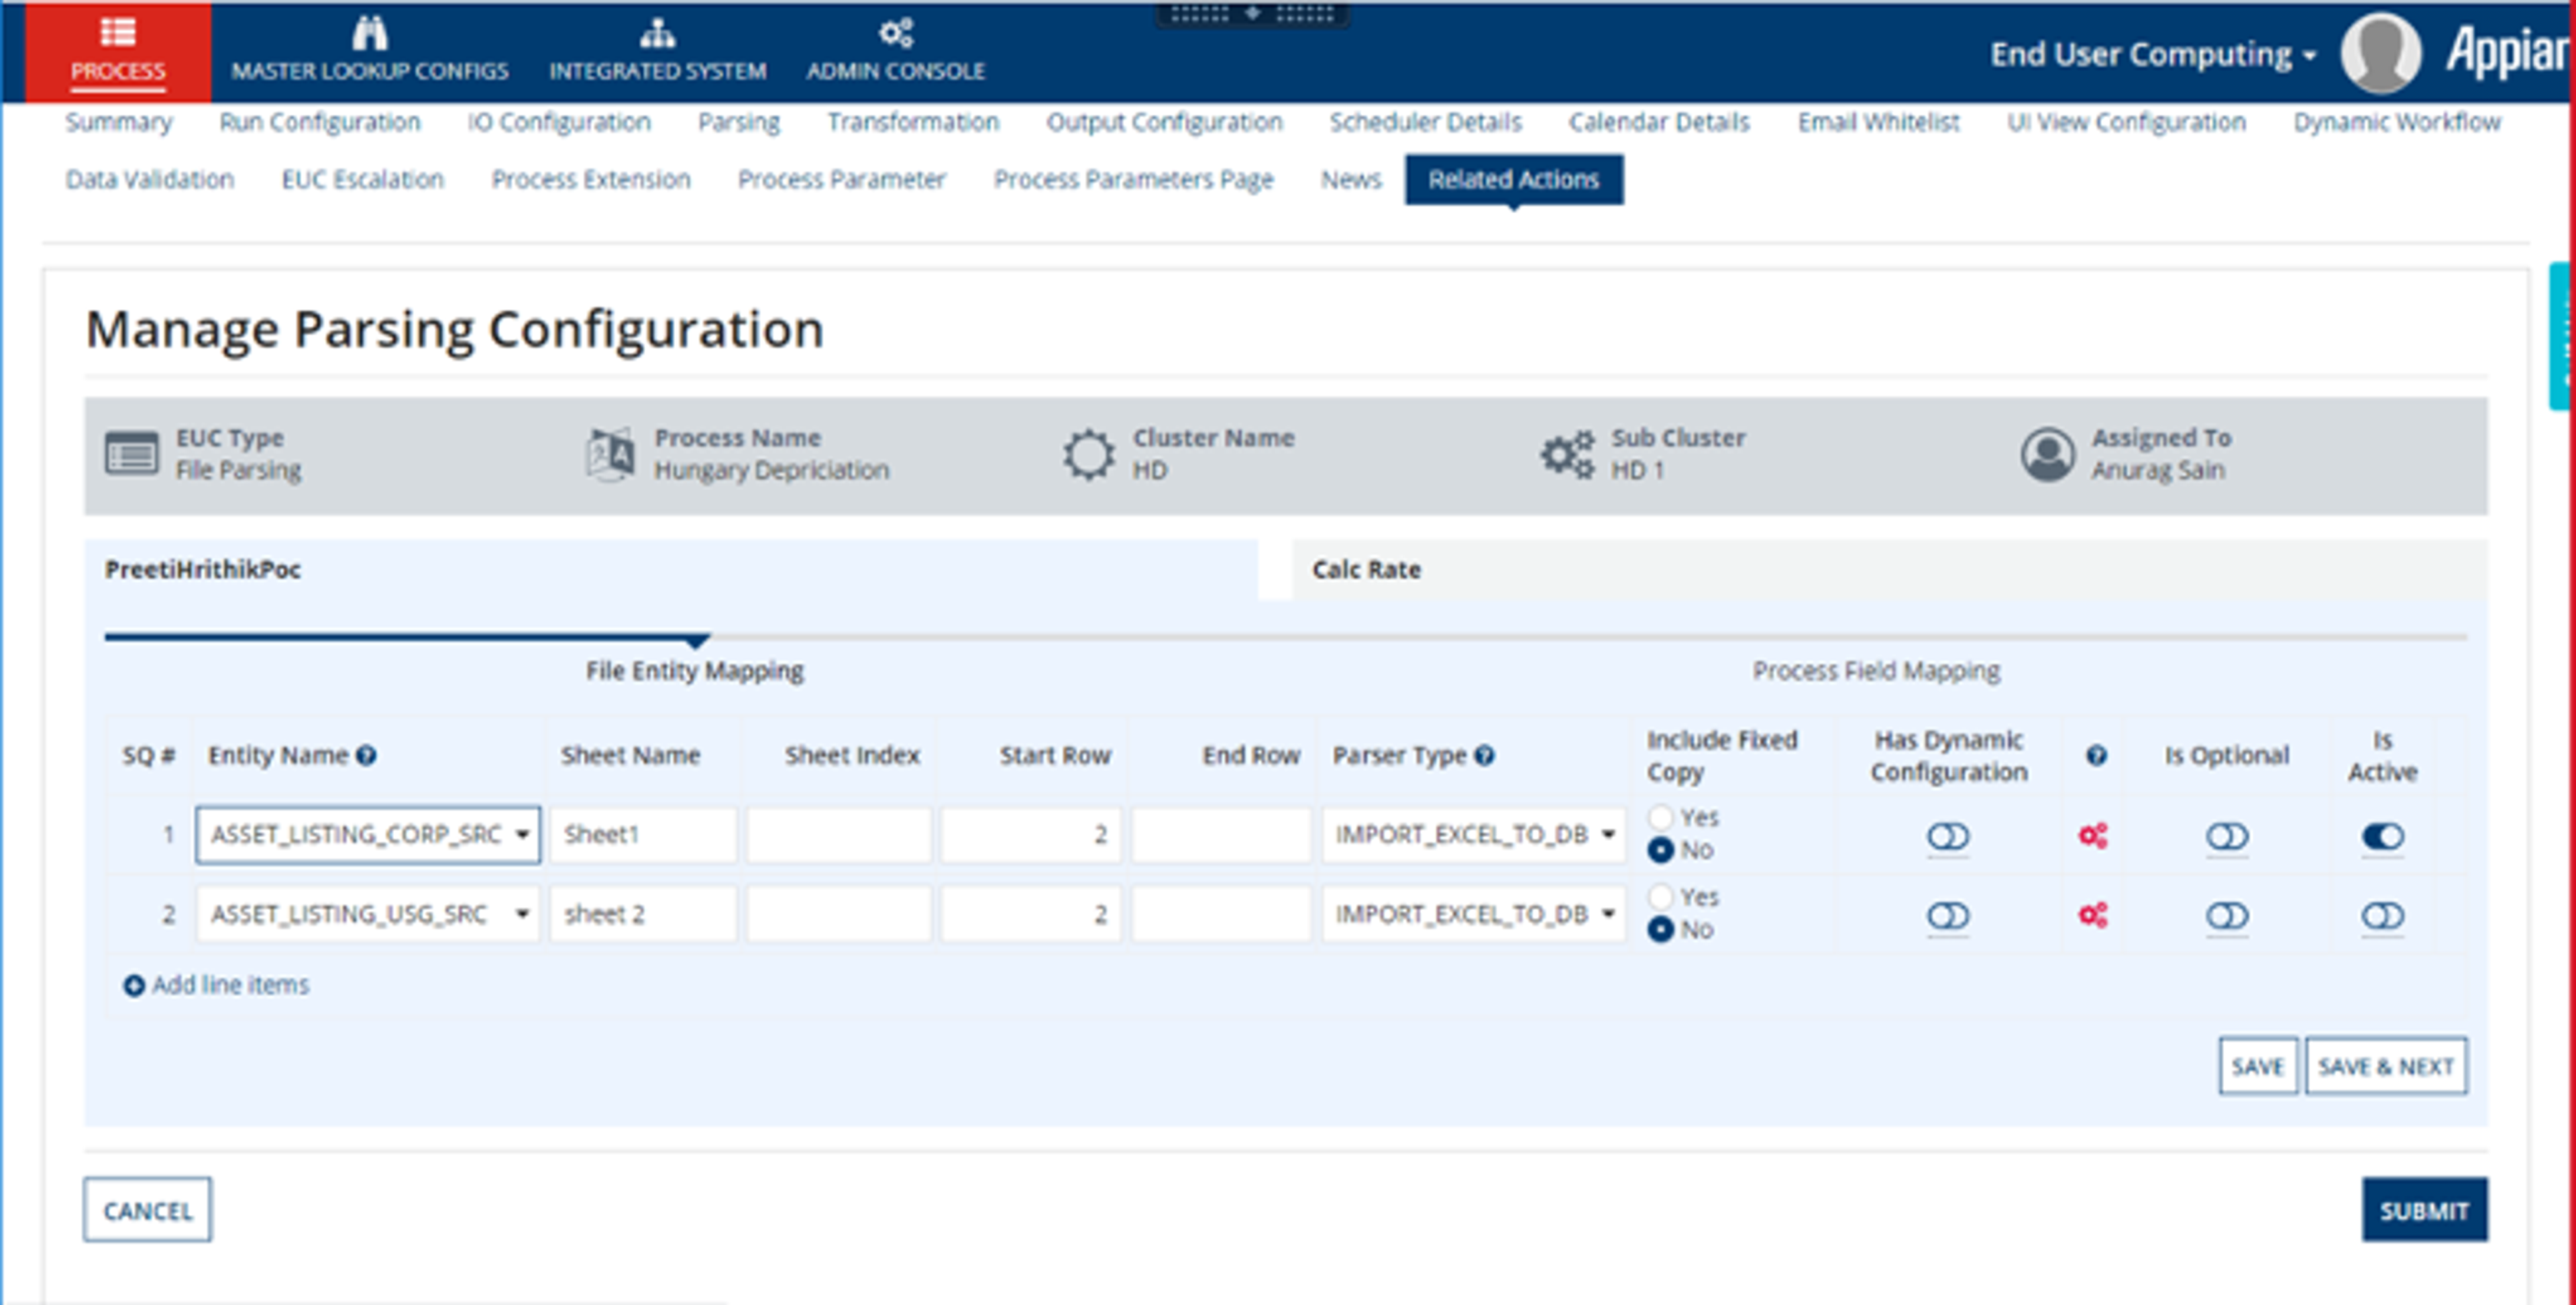Viewport: 2576px width, 1305px height.
Task: Select Related Actions tab
Action: tap(1513, 179)
